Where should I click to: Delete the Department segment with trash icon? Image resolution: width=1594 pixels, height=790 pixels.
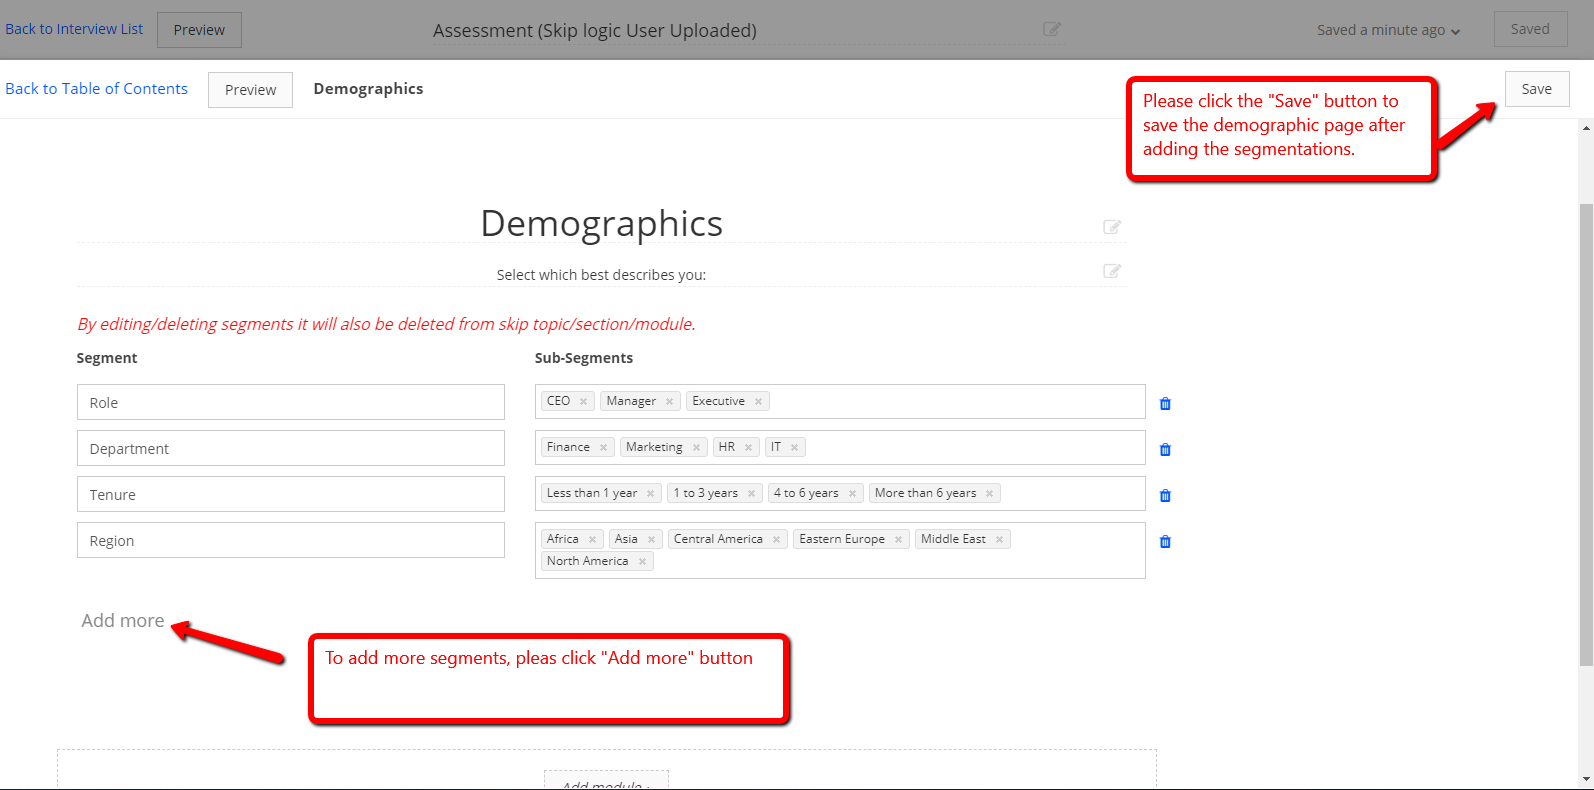click(1165, 450)
